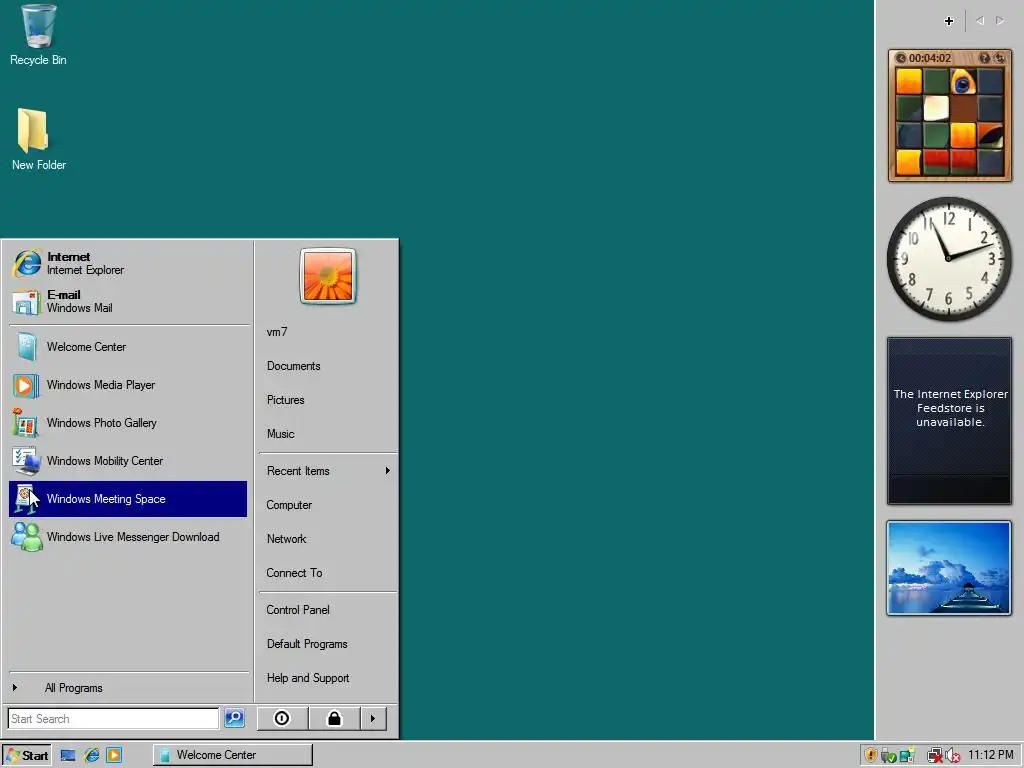Click the muted volume tray icon
This screenshot has width=1024, height=768.
coord(952,756)
